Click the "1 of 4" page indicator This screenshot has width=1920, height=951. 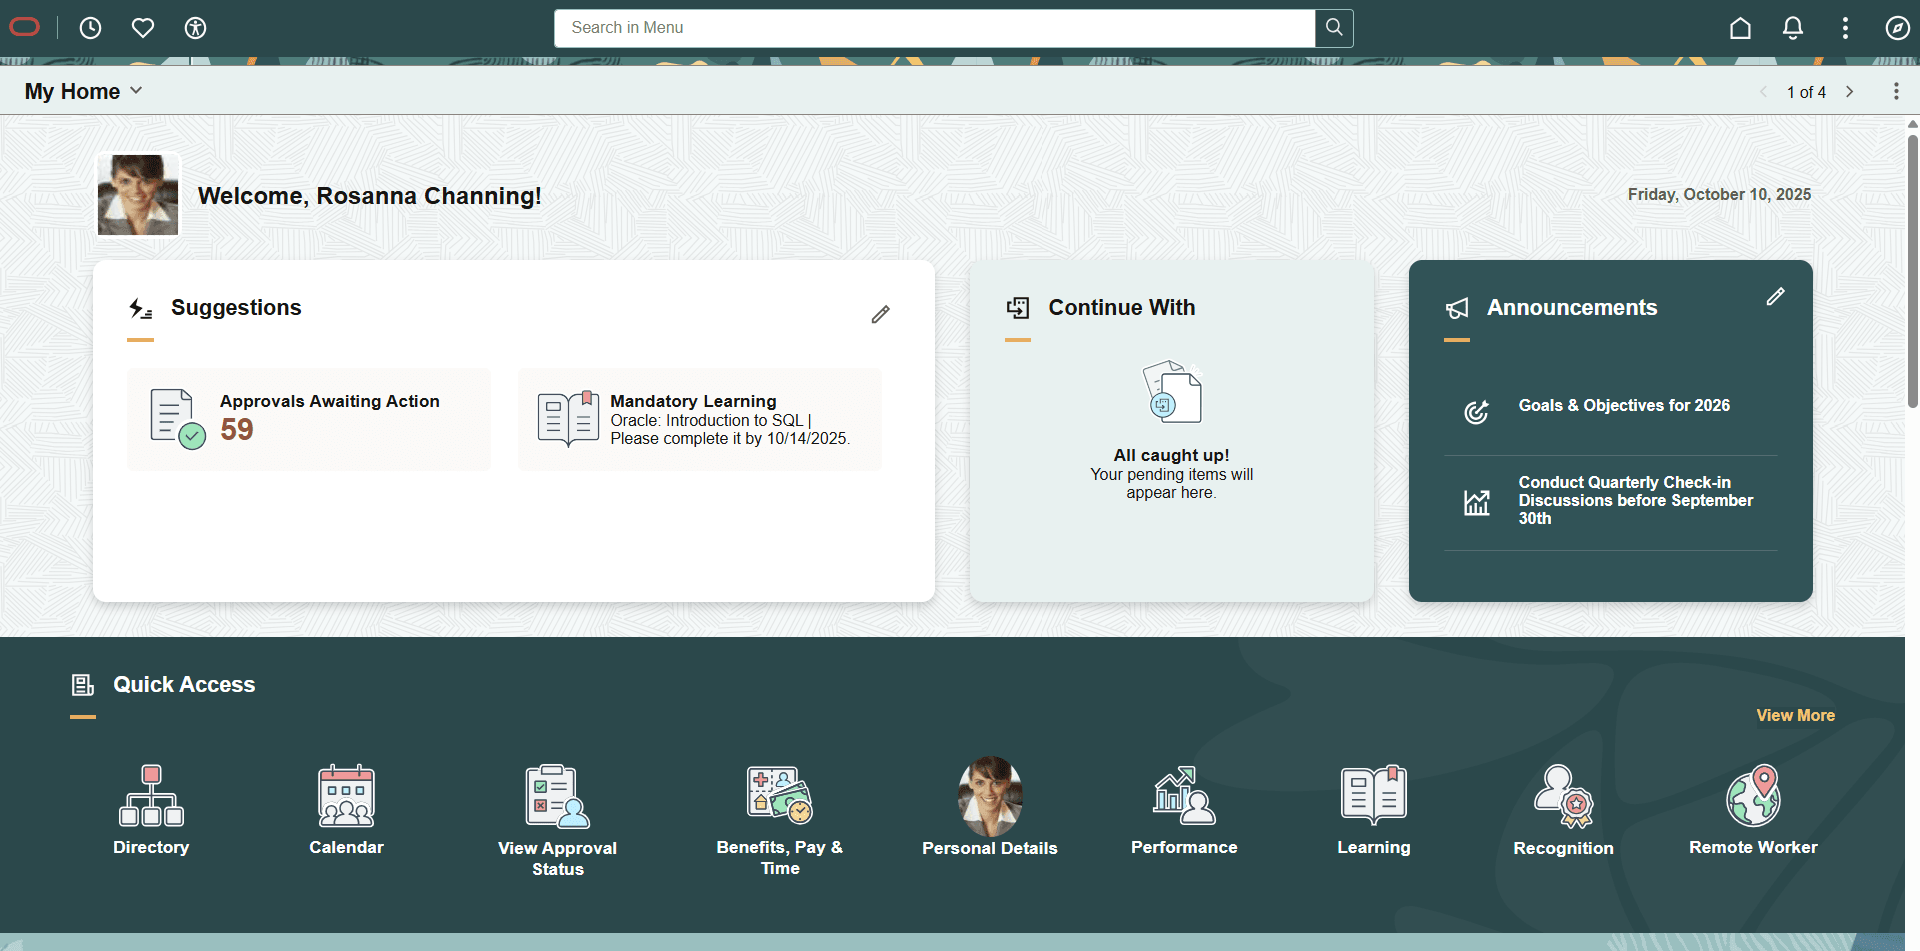(1806, 92)
